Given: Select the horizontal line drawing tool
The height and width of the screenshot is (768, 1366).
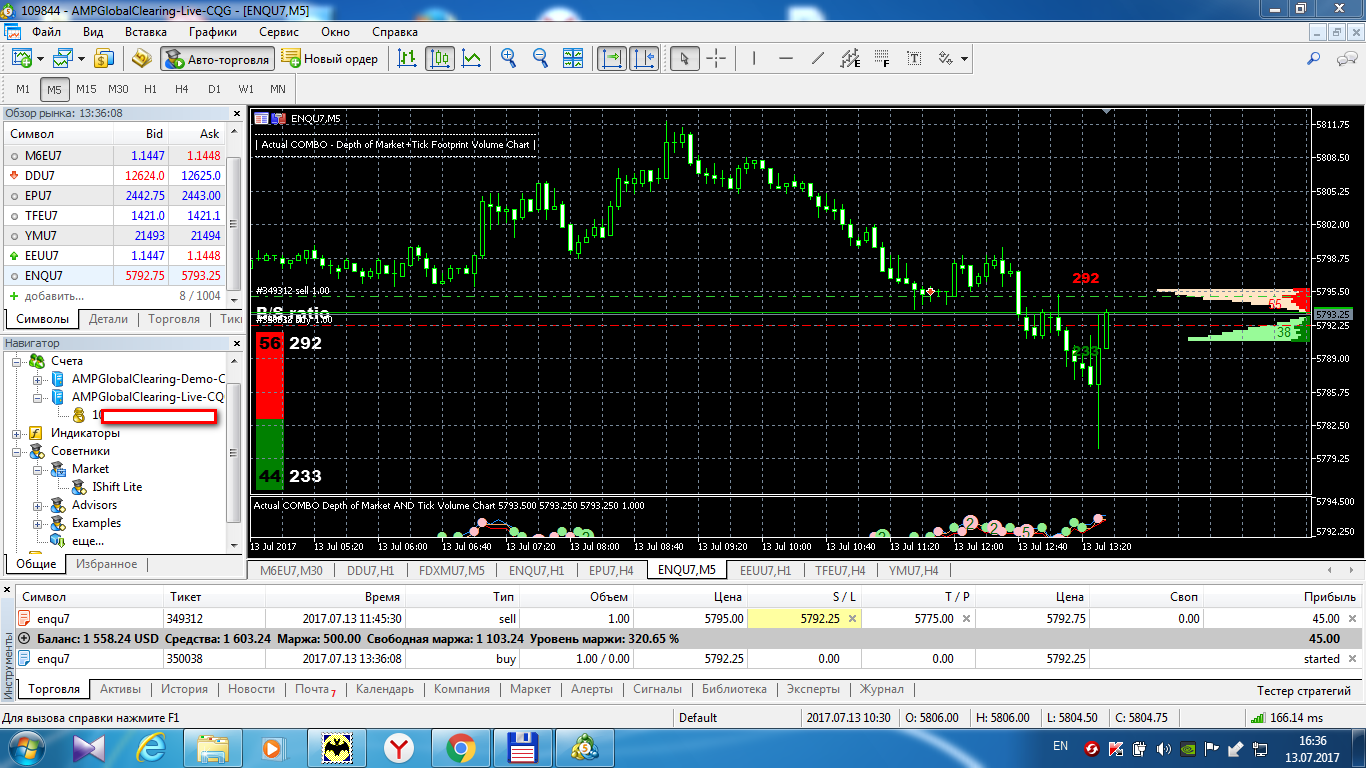Looking at the screenshot, I should (x=786, y=59).
